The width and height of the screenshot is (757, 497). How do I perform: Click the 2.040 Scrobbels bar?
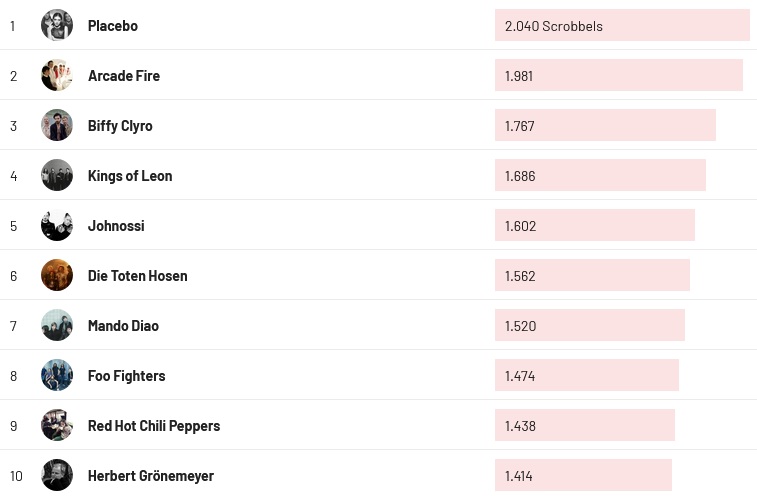coord(621,26)
